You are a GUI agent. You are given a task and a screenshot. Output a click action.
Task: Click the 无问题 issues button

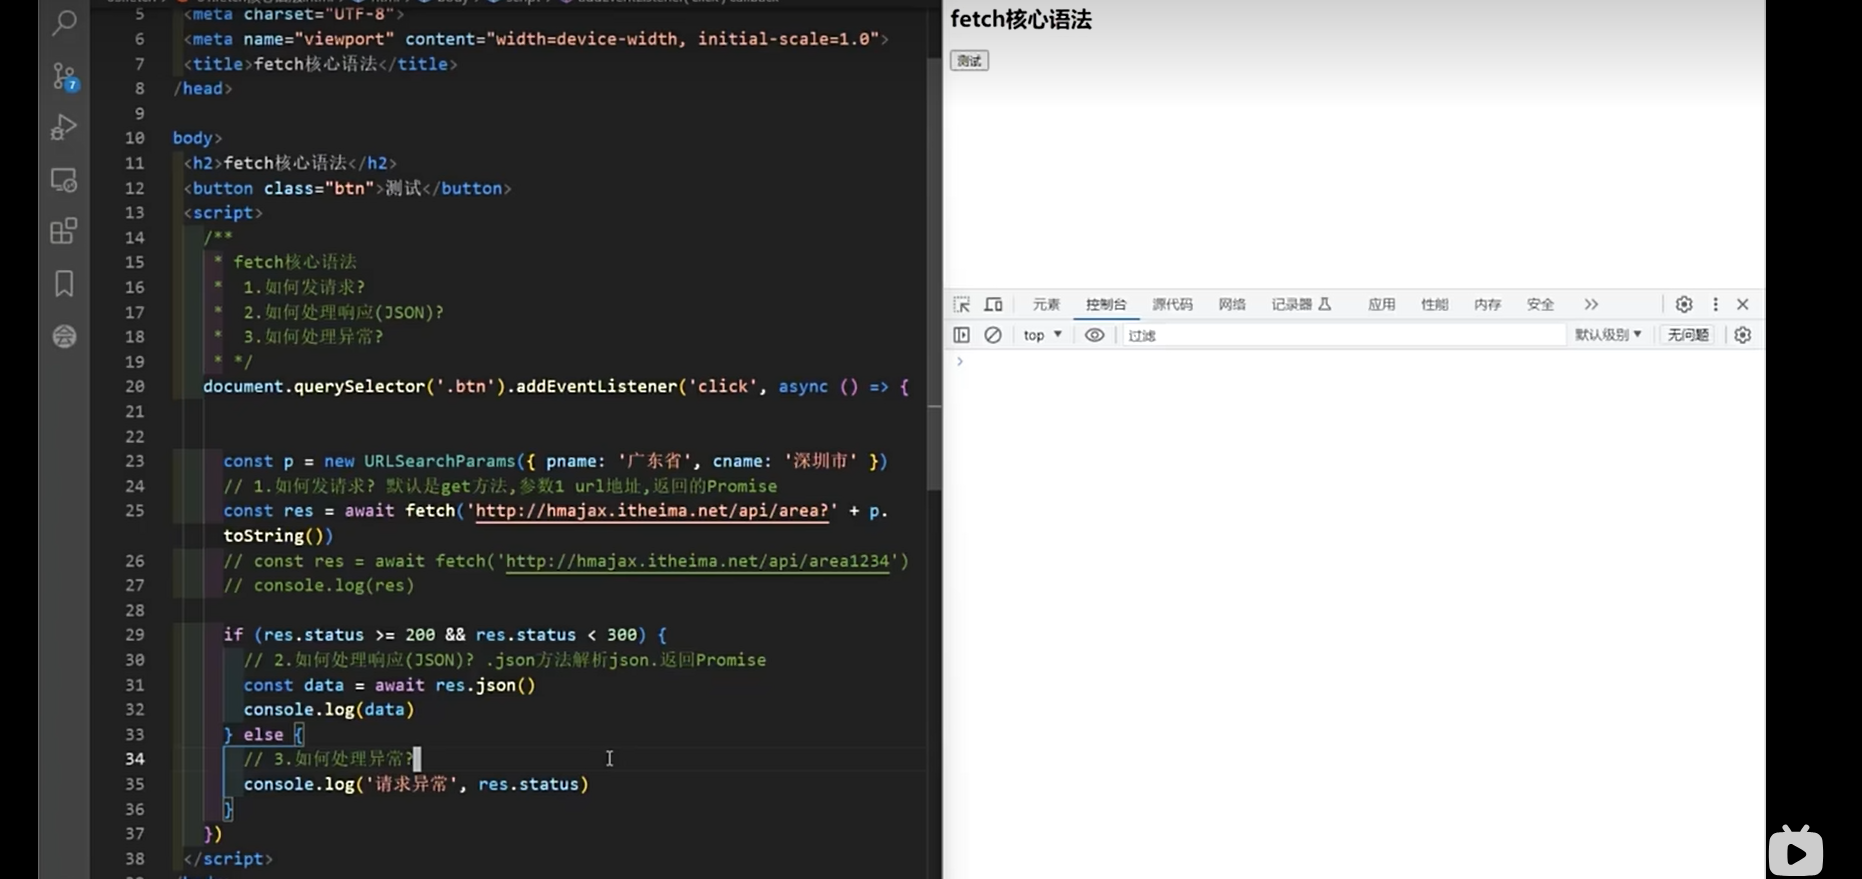(1688, 335)
